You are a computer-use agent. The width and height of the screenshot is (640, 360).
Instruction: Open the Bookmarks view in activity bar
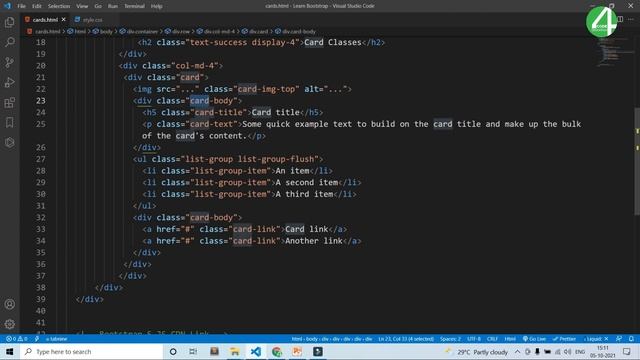coord(9,122)
